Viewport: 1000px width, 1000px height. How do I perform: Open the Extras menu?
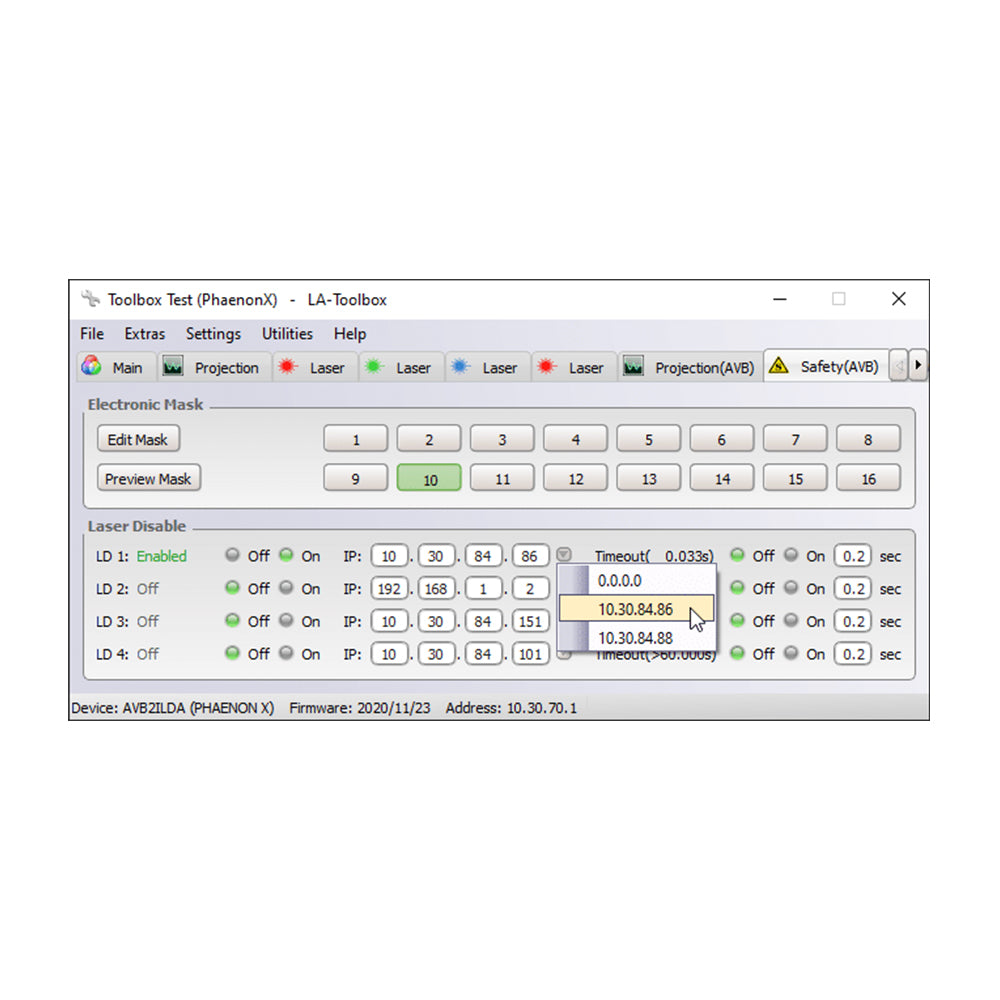point(145,334)
